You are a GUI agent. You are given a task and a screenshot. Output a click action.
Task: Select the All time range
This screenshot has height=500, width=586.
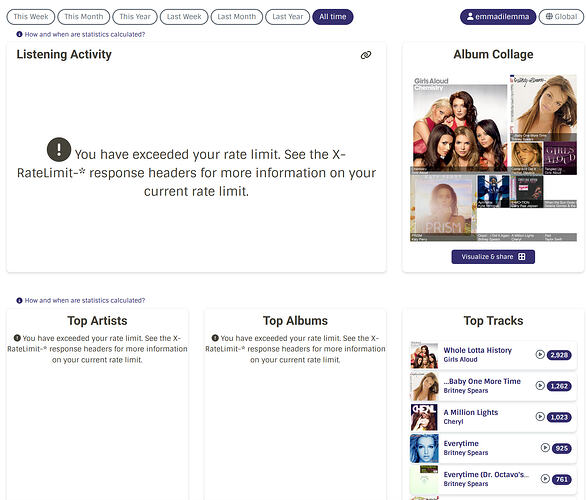pyautogui.click(x=333, y=17)
